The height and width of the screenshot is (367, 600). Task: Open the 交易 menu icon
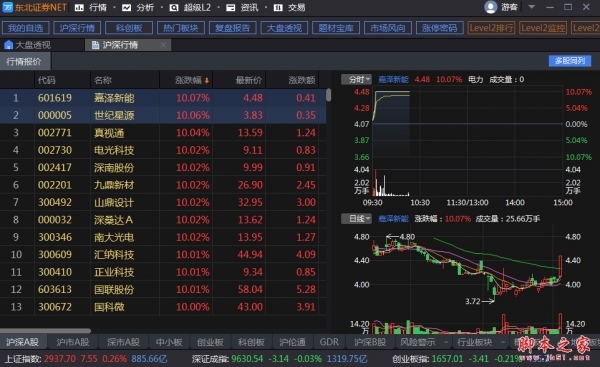coord(278,8)
